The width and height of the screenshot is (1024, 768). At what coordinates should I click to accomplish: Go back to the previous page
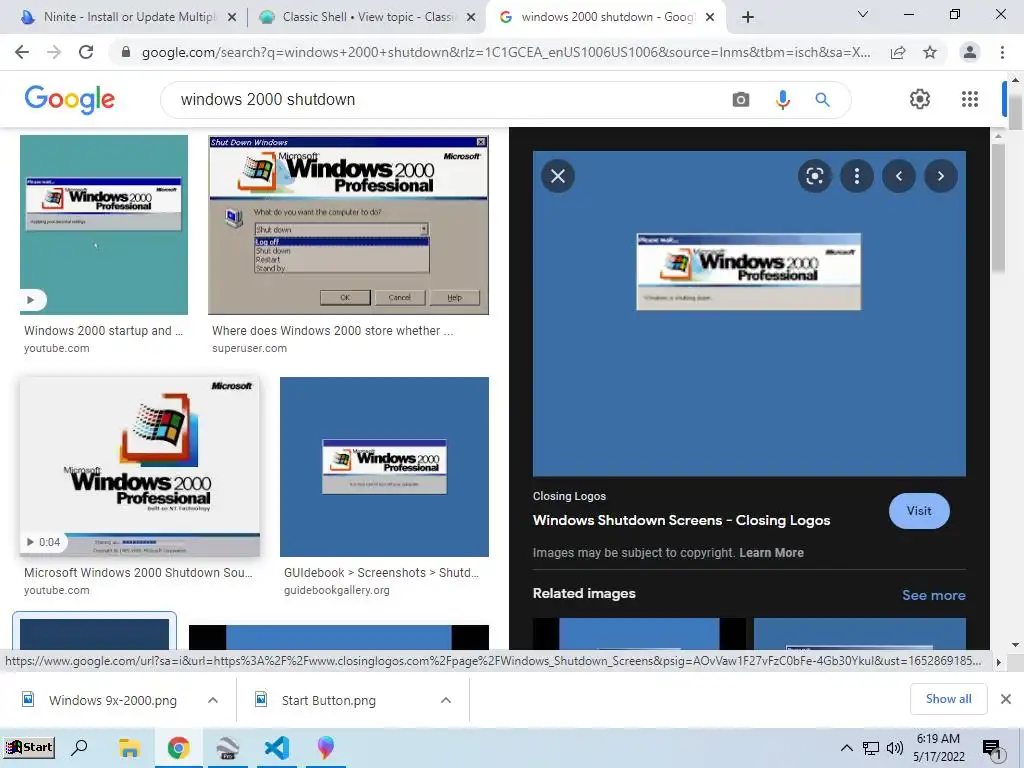(22, 52)
